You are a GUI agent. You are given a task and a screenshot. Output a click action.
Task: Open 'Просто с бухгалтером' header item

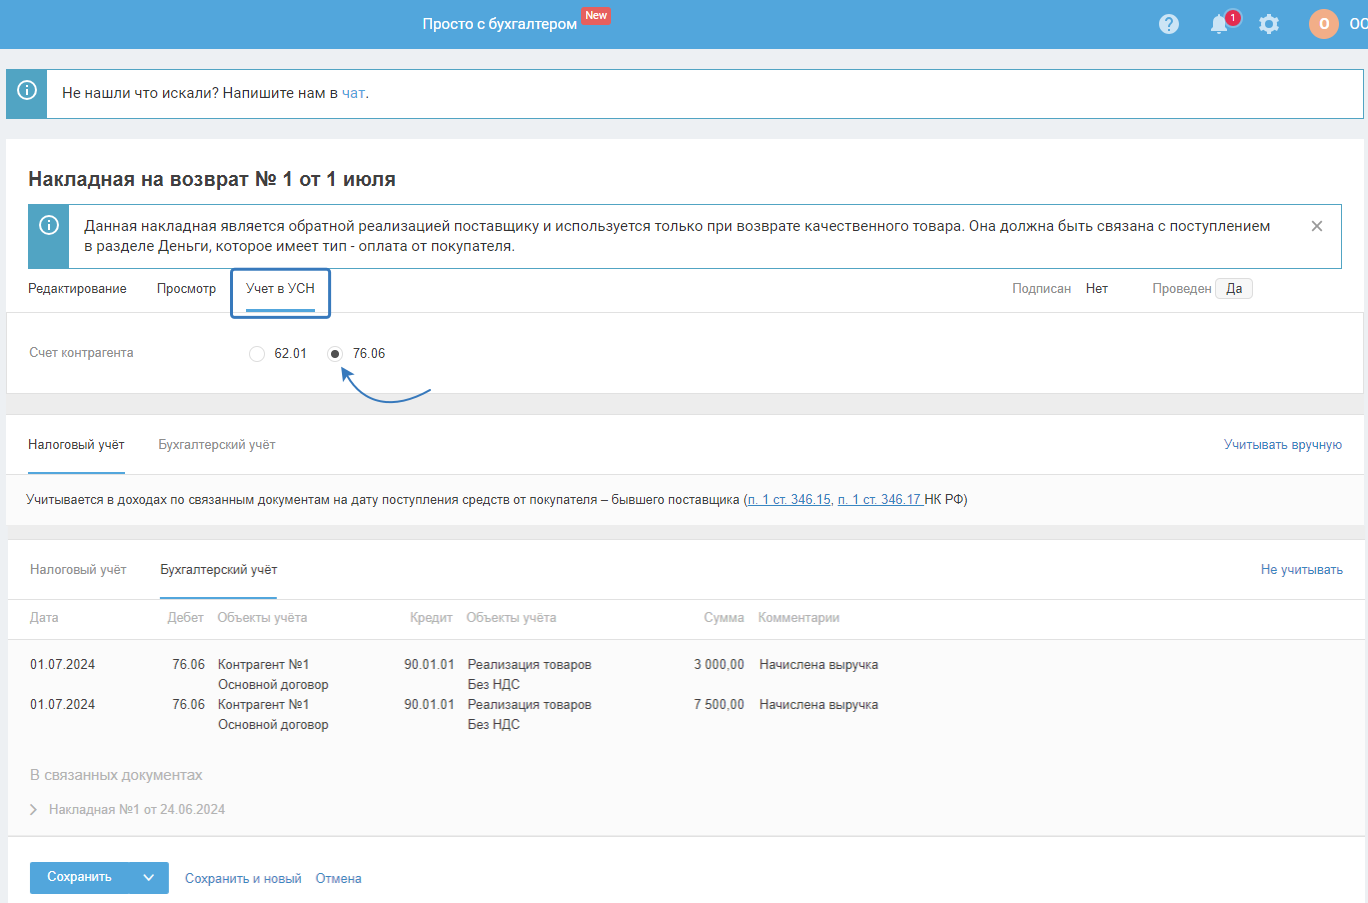(499, 24)
